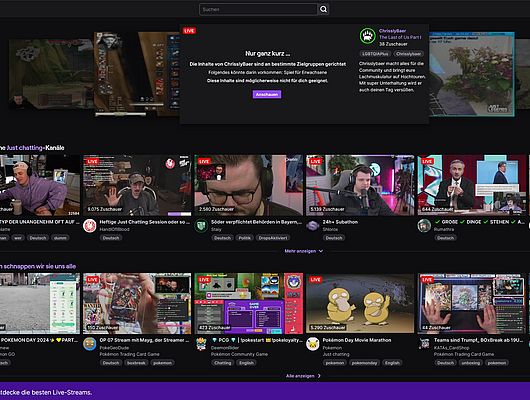Open the Rumathra channel name
Screen dimensions: 530x400
pyautogui.click(x=444, y=229)
